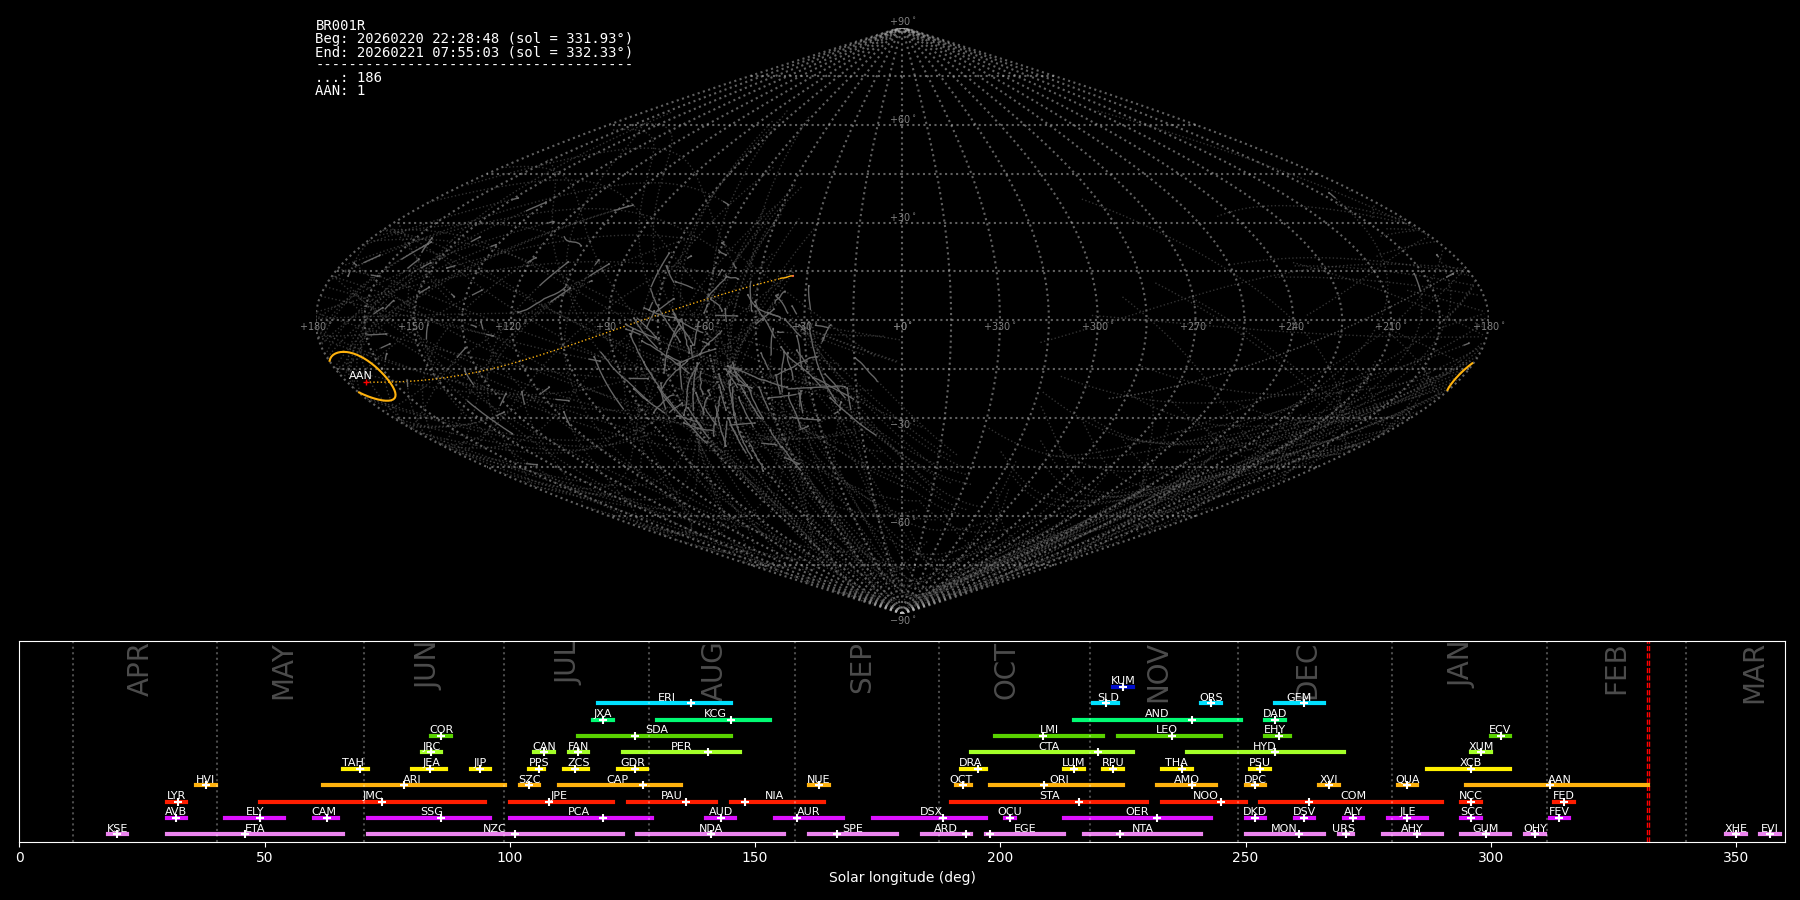Click the NTA shower label
1800x900 pixels.
coord(1142,829)
